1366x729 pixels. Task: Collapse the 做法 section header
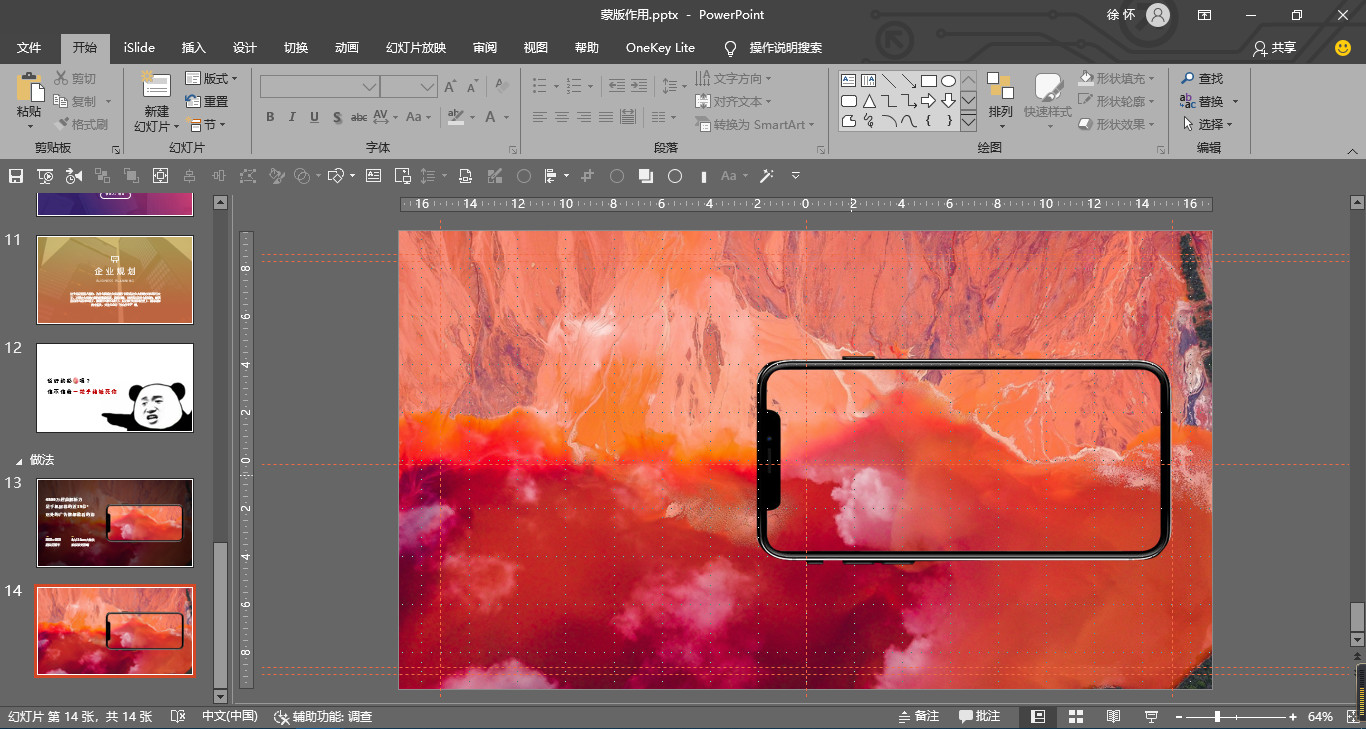pos(19,461)
